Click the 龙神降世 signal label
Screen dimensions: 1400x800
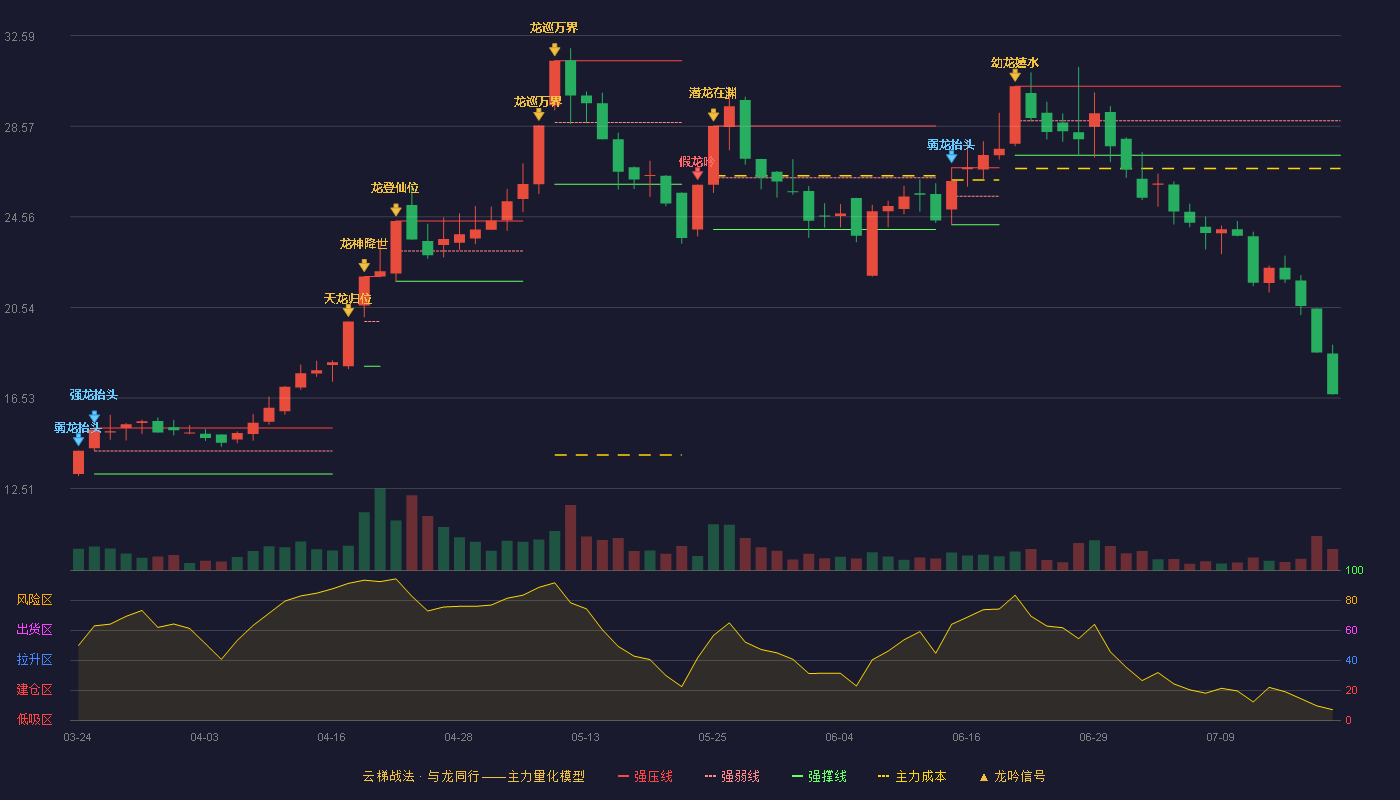(x=364, y=244)
